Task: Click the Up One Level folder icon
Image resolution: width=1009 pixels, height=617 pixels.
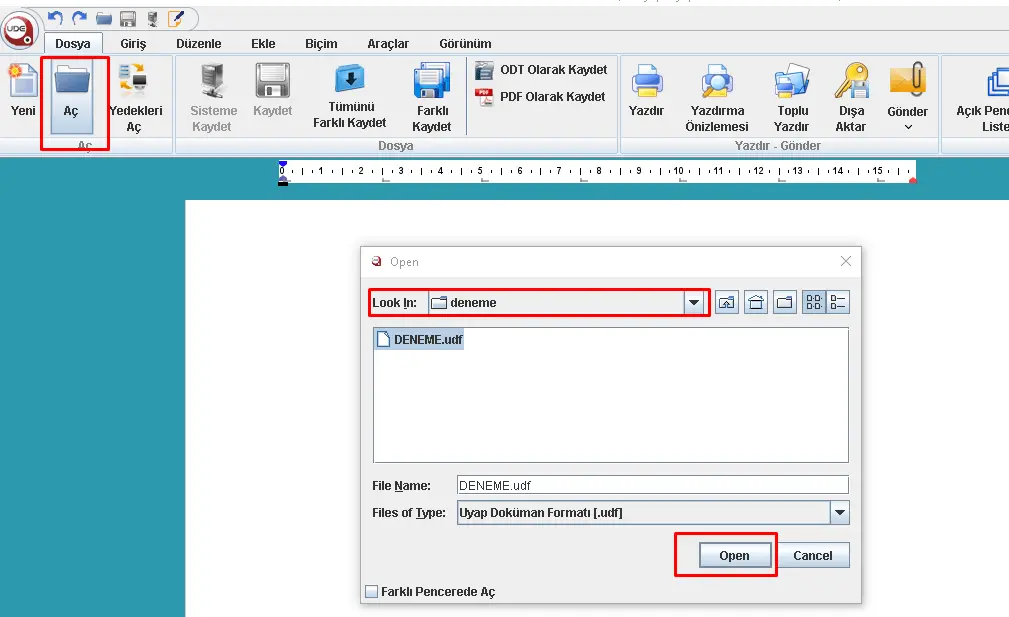Action: (x=727, y=303)
